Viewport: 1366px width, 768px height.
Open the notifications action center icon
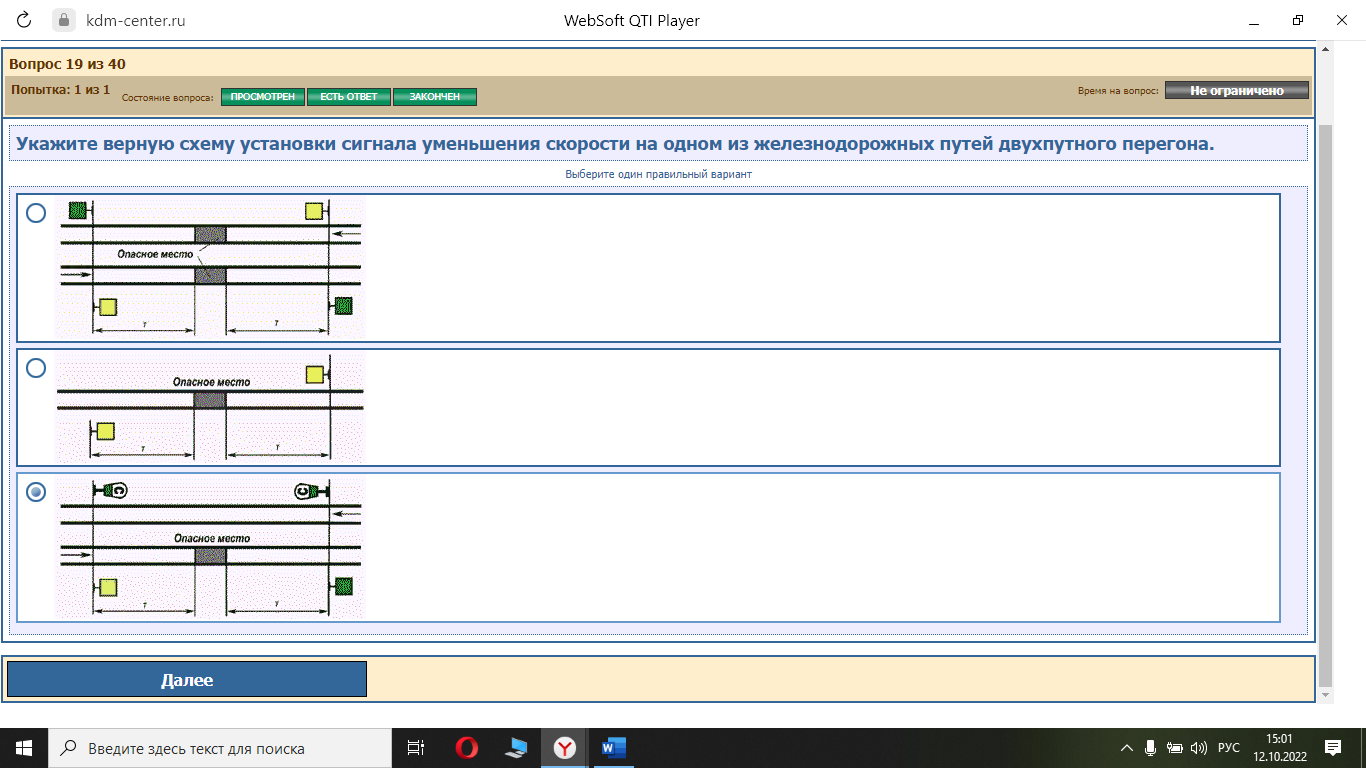coord(1333,748)
